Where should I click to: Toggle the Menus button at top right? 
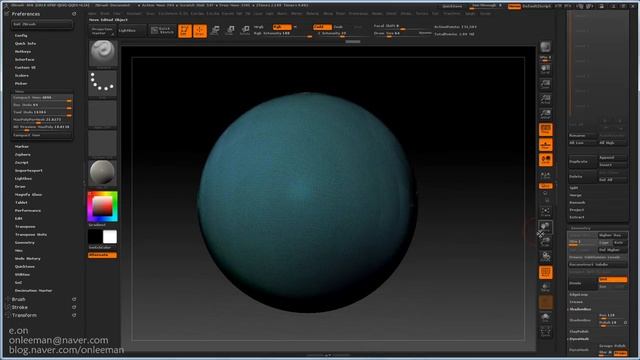coord(514,7)
